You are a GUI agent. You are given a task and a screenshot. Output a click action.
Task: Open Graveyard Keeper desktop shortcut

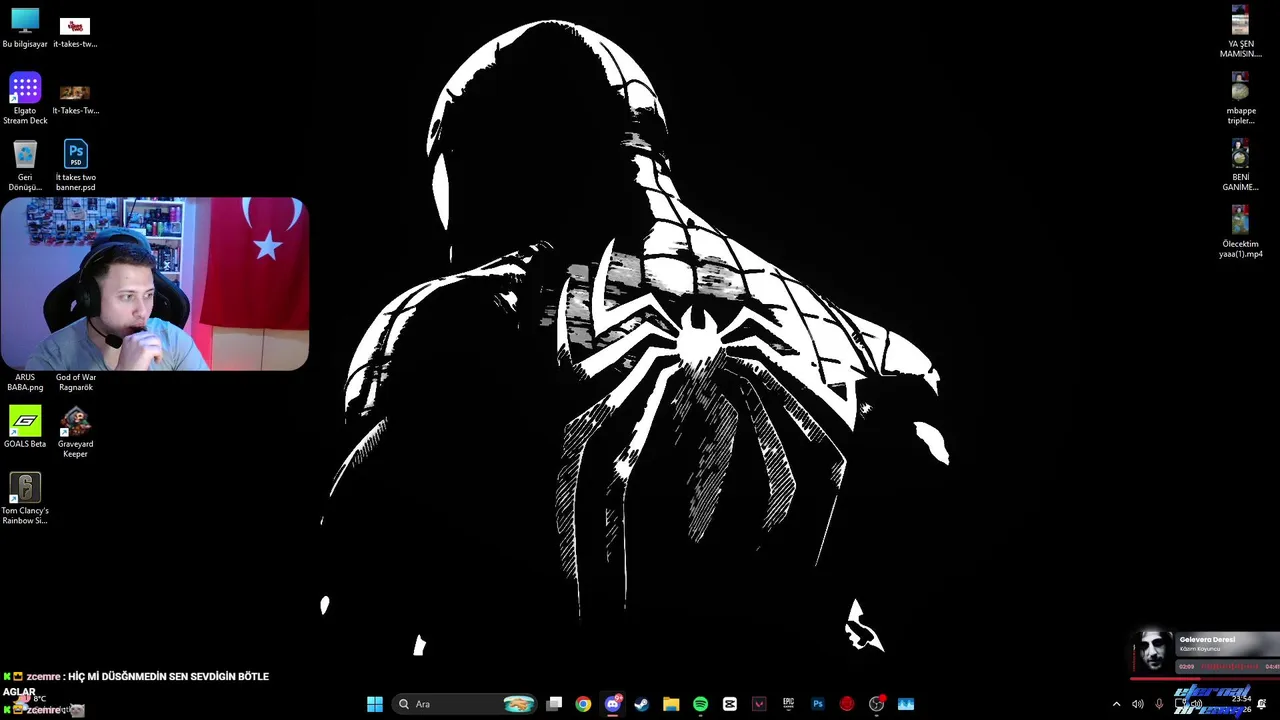(75, 432)
